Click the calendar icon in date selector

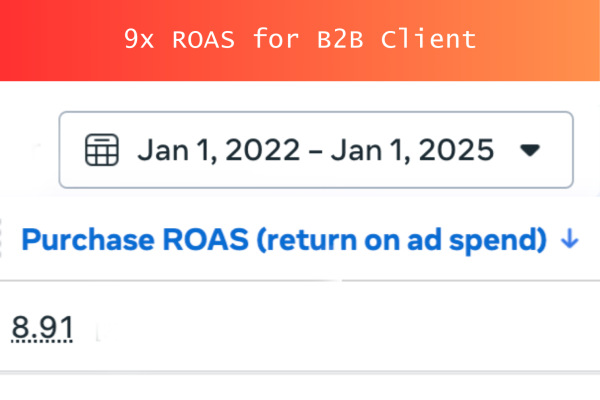click(102, 151)
